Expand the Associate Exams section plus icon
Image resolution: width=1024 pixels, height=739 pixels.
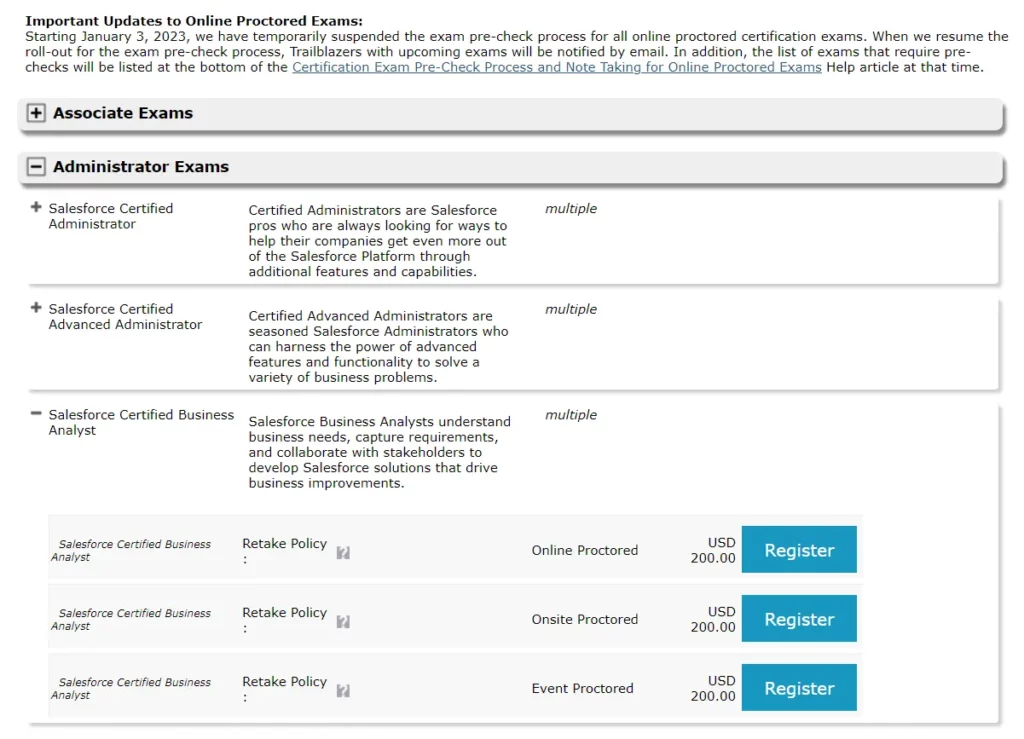point(36,113)
